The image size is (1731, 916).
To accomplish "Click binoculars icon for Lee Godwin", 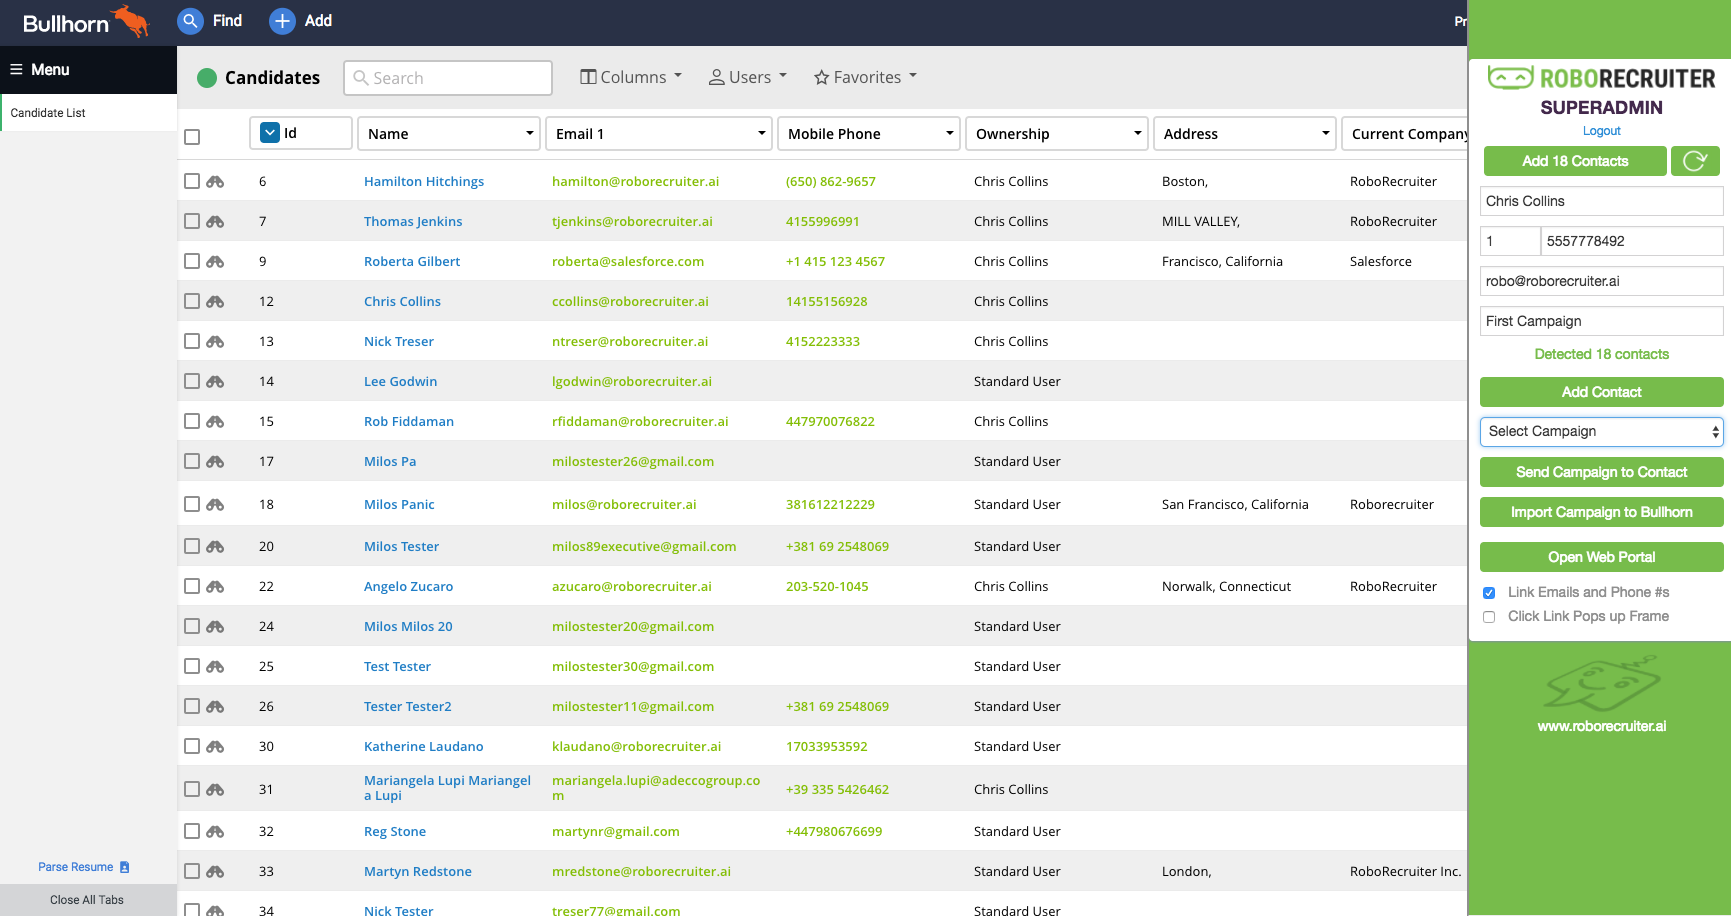I will 215,382.
